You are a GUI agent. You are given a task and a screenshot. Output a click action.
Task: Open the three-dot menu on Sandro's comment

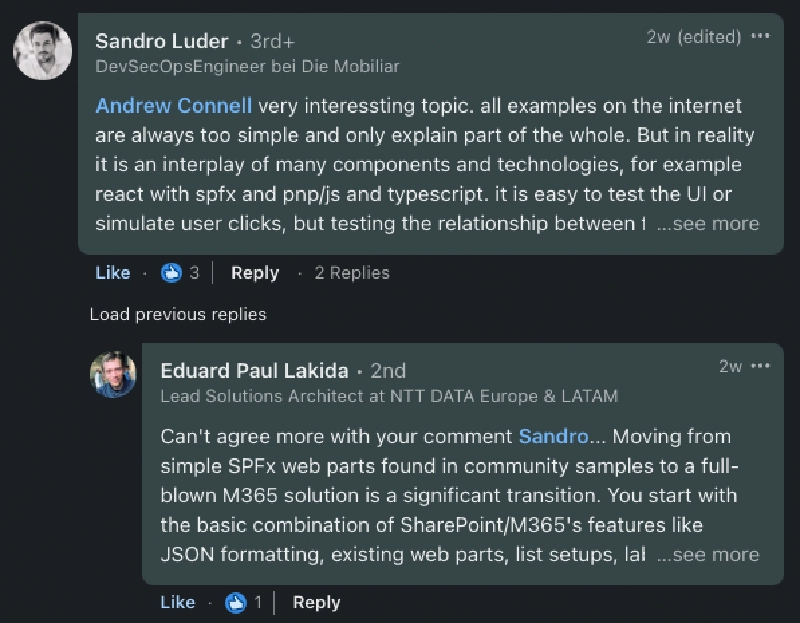(x=761, y=37)
